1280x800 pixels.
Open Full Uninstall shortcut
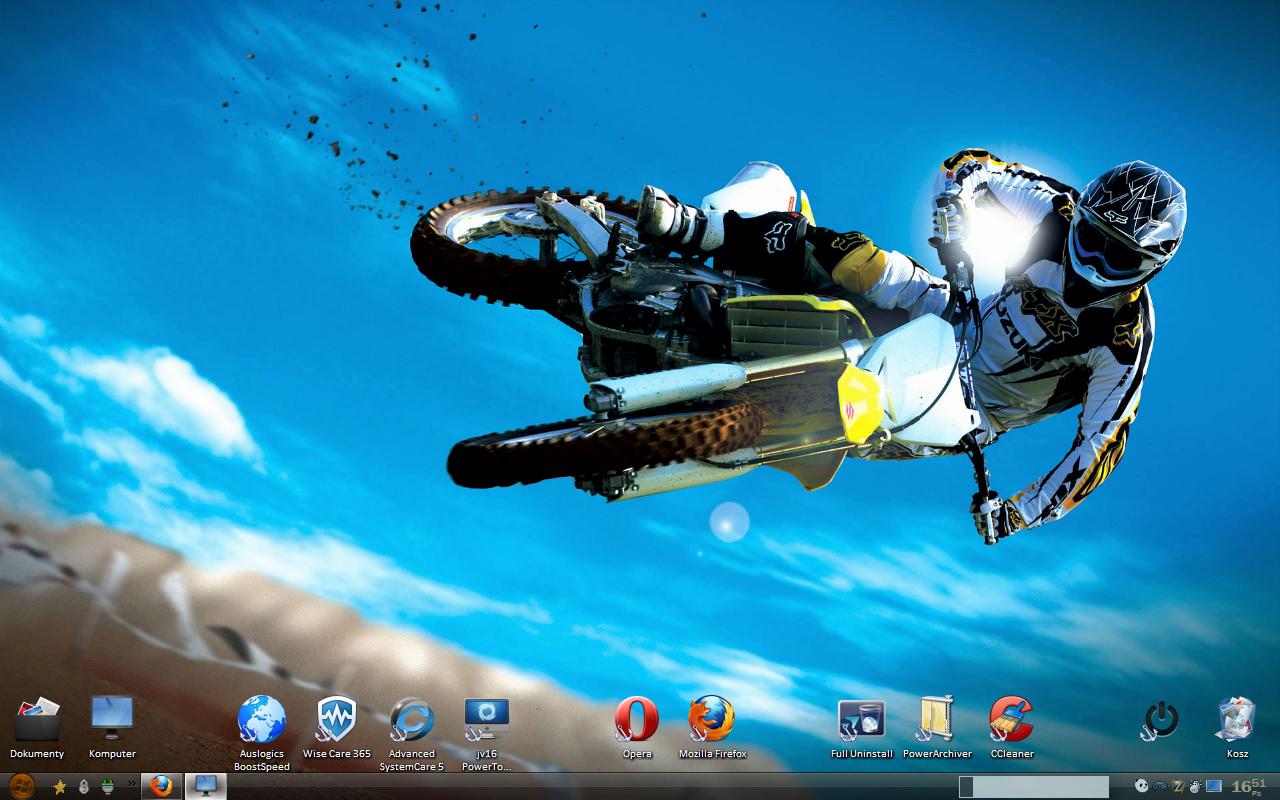[x=861, y=721]
